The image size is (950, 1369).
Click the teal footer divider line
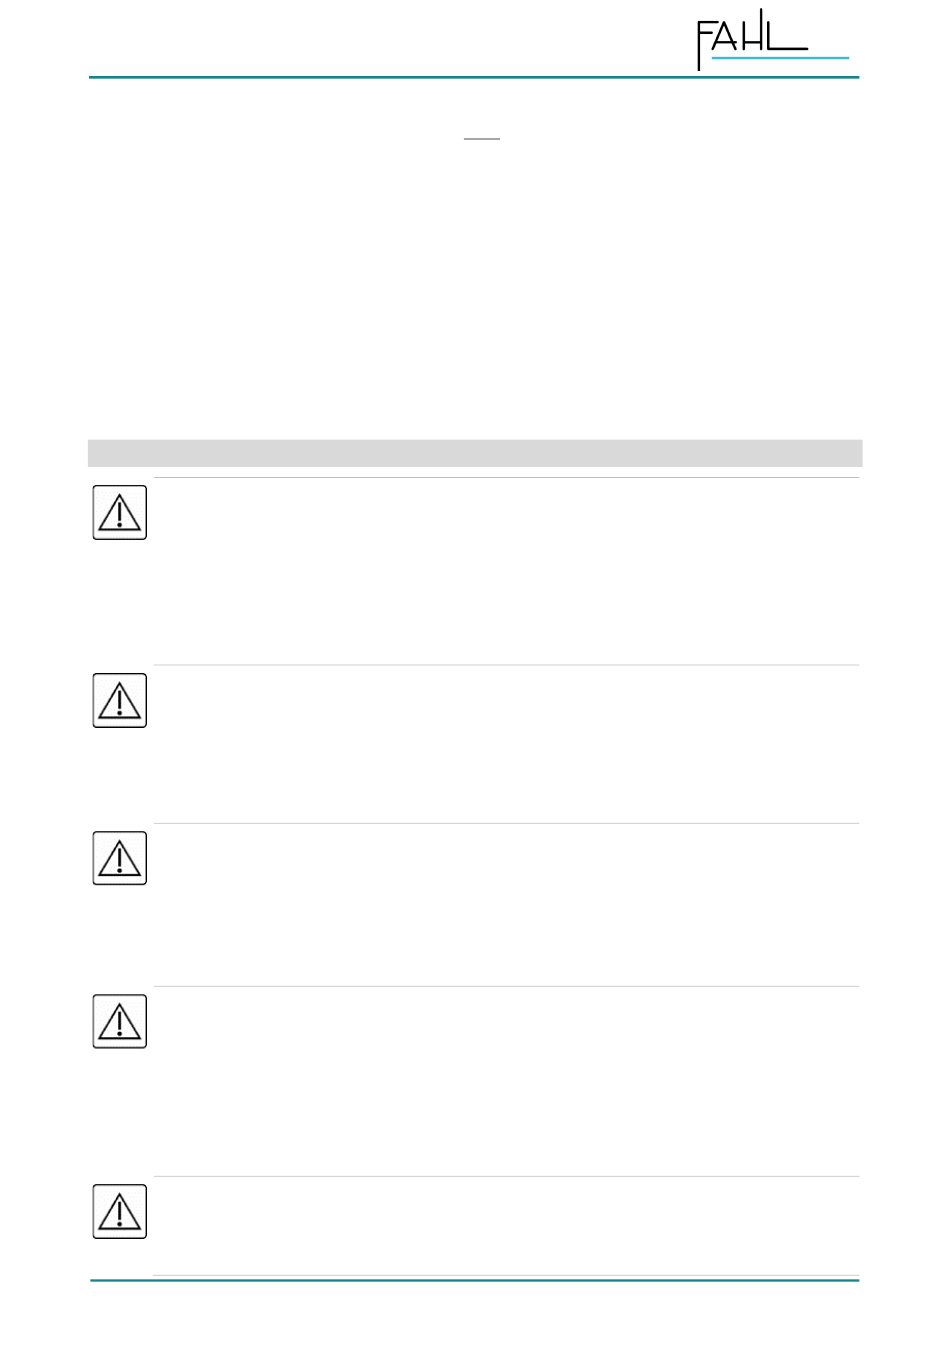coord(474,1280)
